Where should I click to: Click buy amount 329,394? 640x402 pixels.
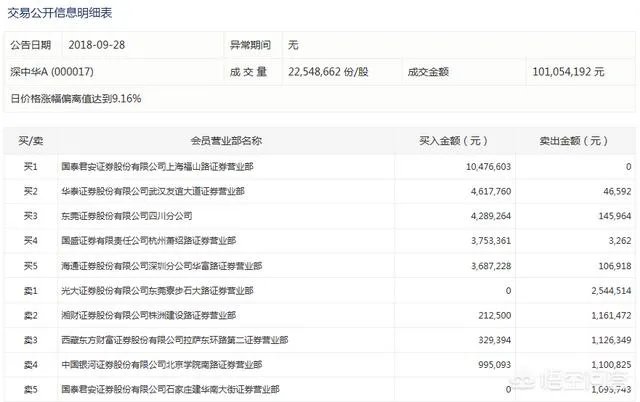495,340
